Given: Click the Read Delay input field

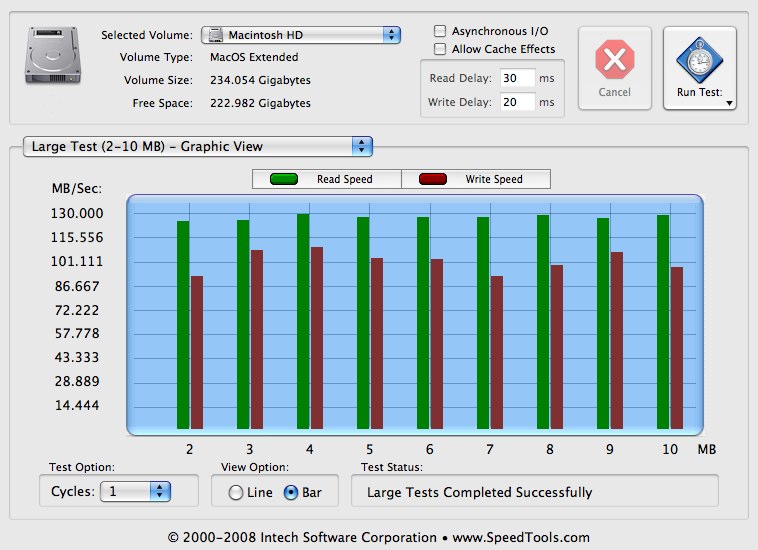Looking at the screenshot, I should [x=517, y=78].
